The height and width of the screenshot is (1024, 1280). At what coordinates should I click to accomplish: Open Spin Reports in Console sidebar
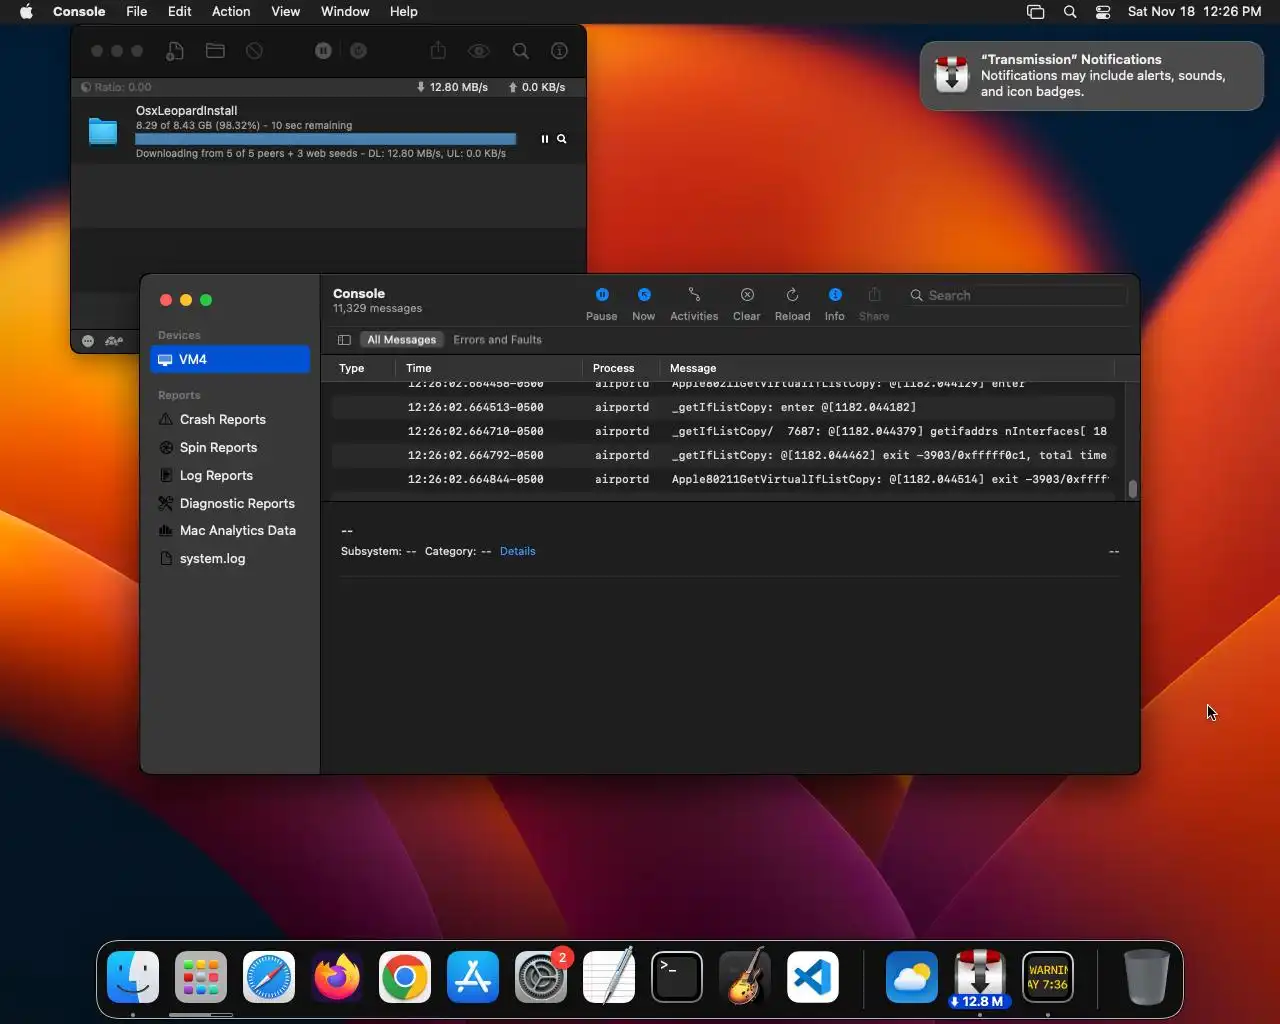click(x=218, y=447)
